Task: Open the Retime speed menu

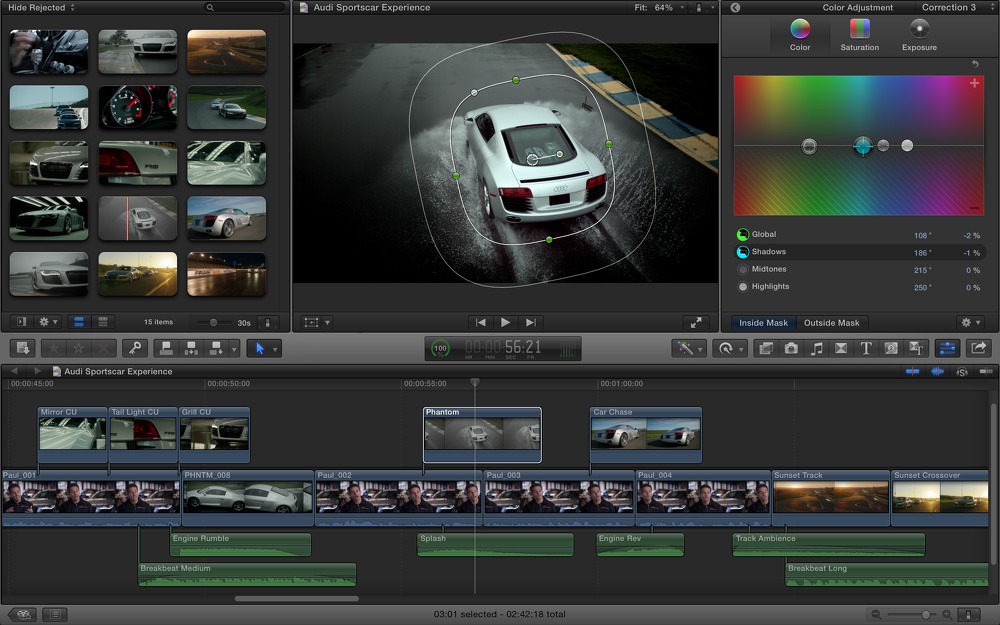Action: coord(728,348)
